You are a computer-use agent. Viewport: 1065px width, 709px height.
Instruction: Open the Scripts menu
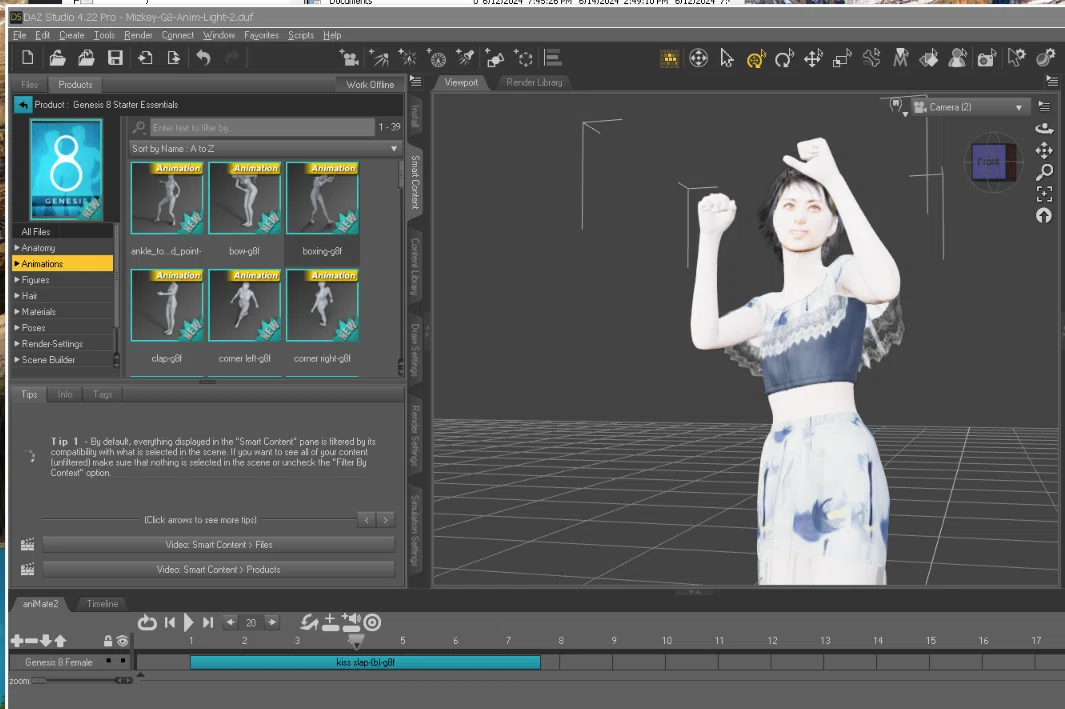click(301, 35)
